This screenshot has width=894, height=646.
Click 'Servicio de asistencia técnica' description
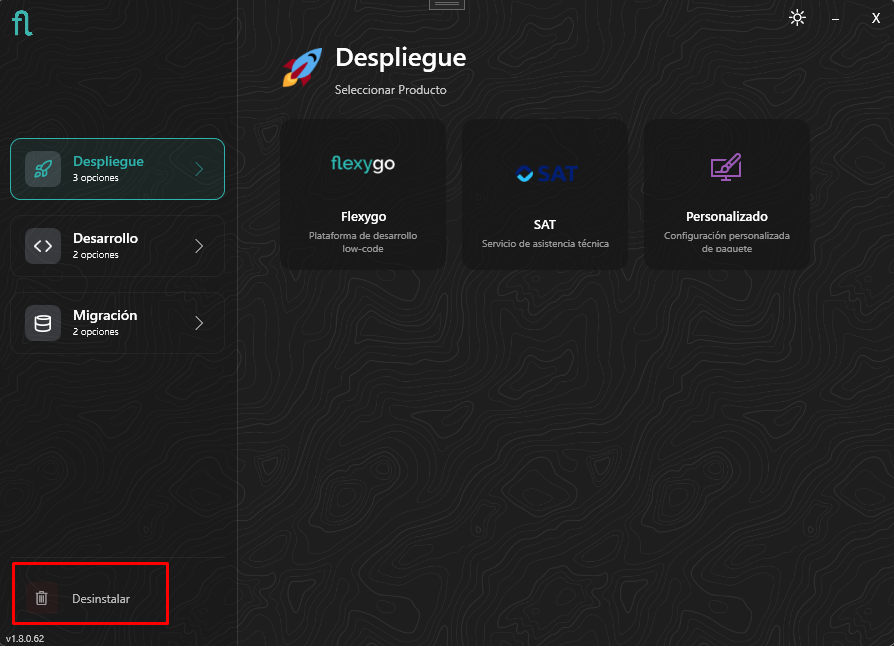coord(545,243)
